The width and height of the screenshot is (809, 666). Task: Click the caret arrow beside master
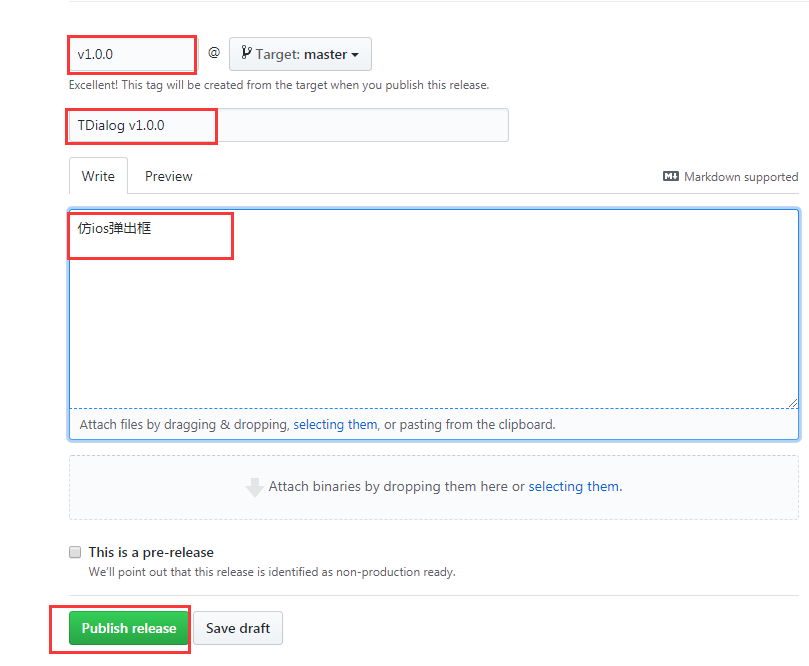pos(355,55)
